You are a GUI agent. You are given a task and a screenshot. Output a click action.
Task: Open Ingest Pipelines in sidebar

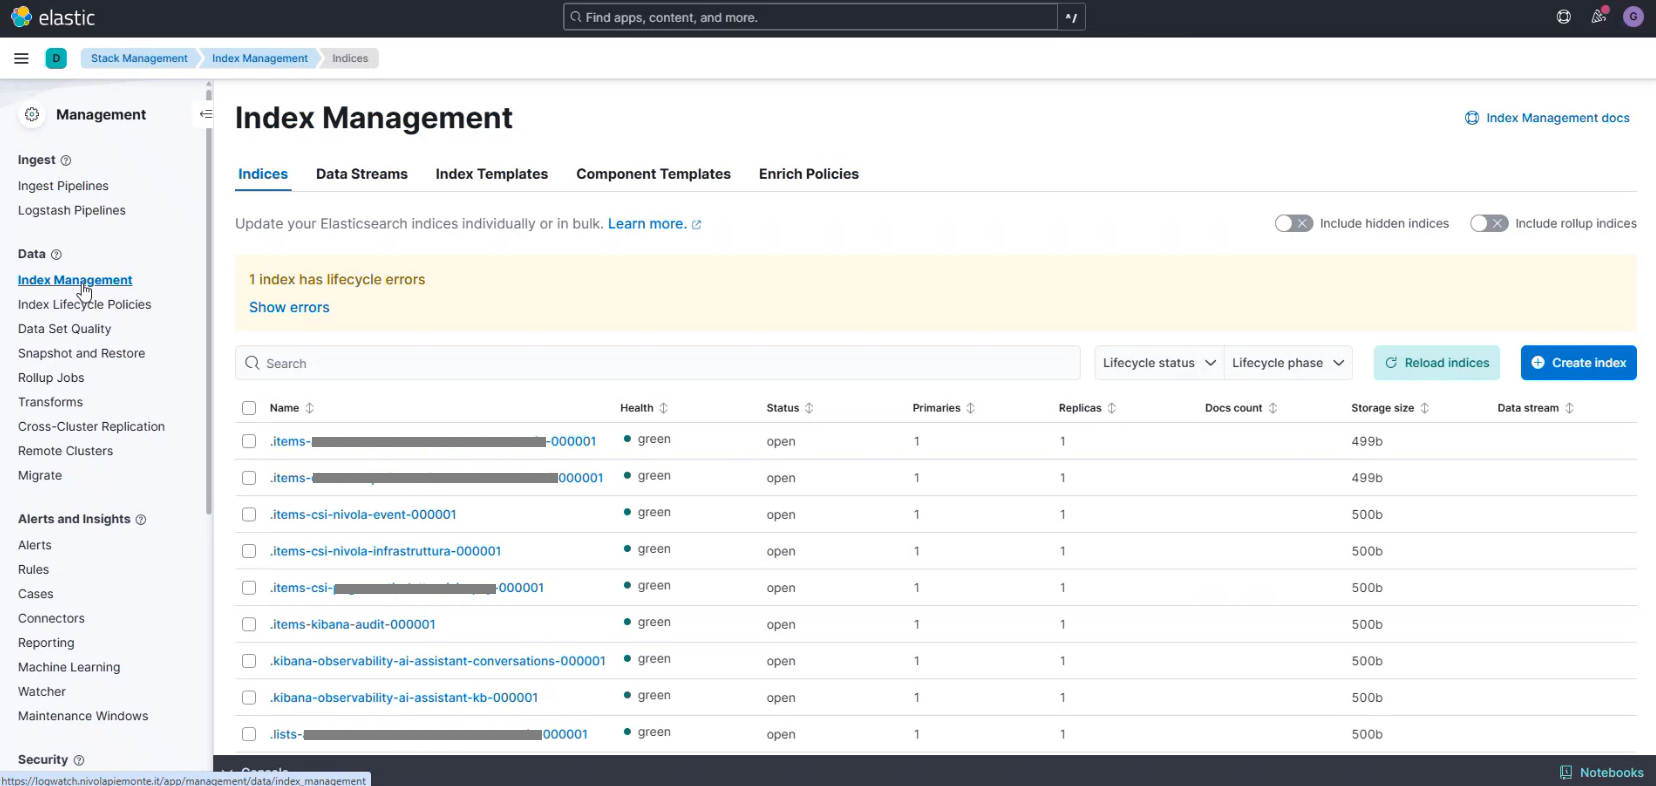[63, 186]
